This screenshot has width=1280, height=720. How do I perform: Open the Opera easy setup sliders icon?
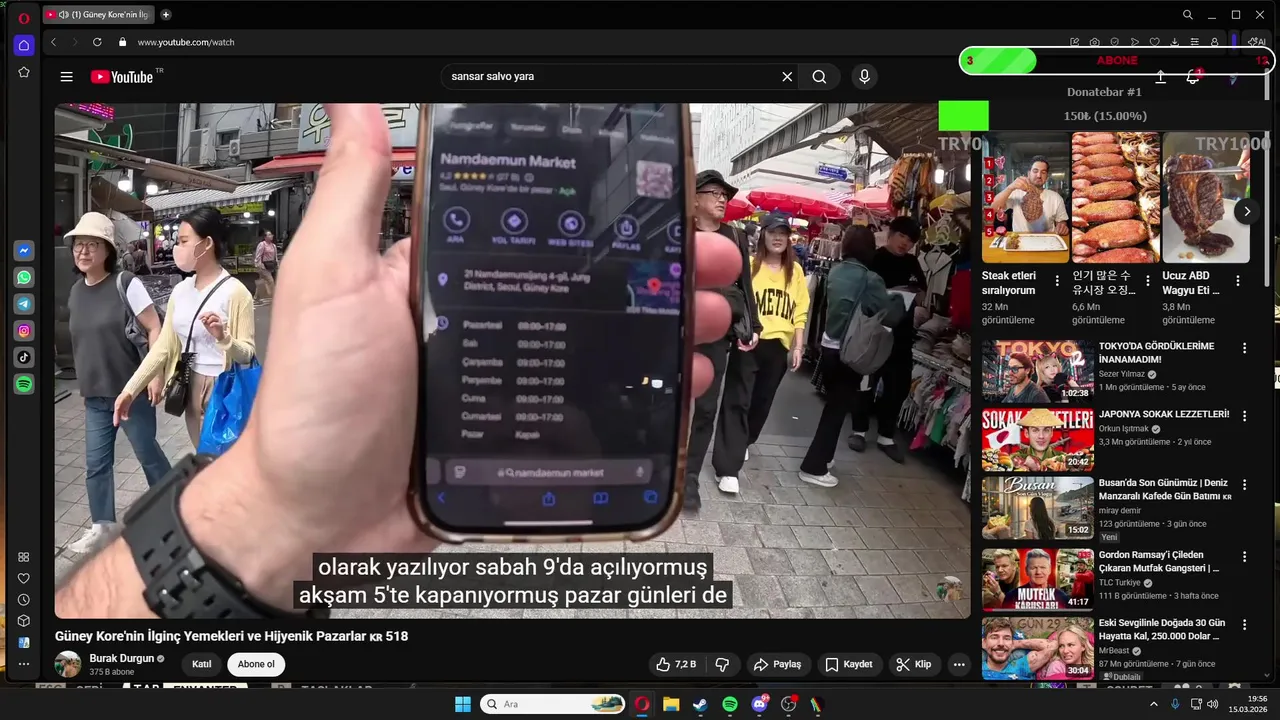click(1194, 42)
